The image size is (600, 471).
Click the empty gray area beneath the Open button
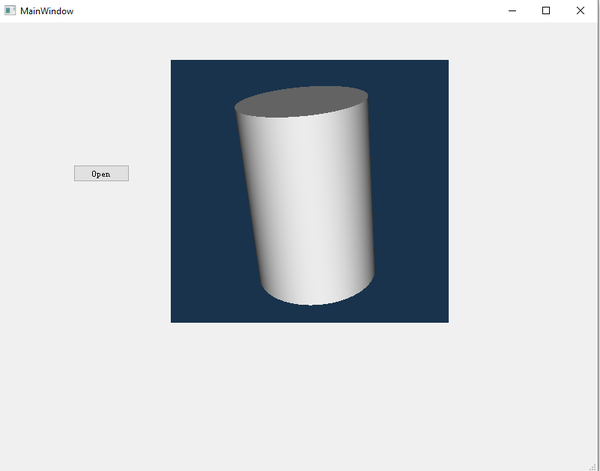[101, 268]
